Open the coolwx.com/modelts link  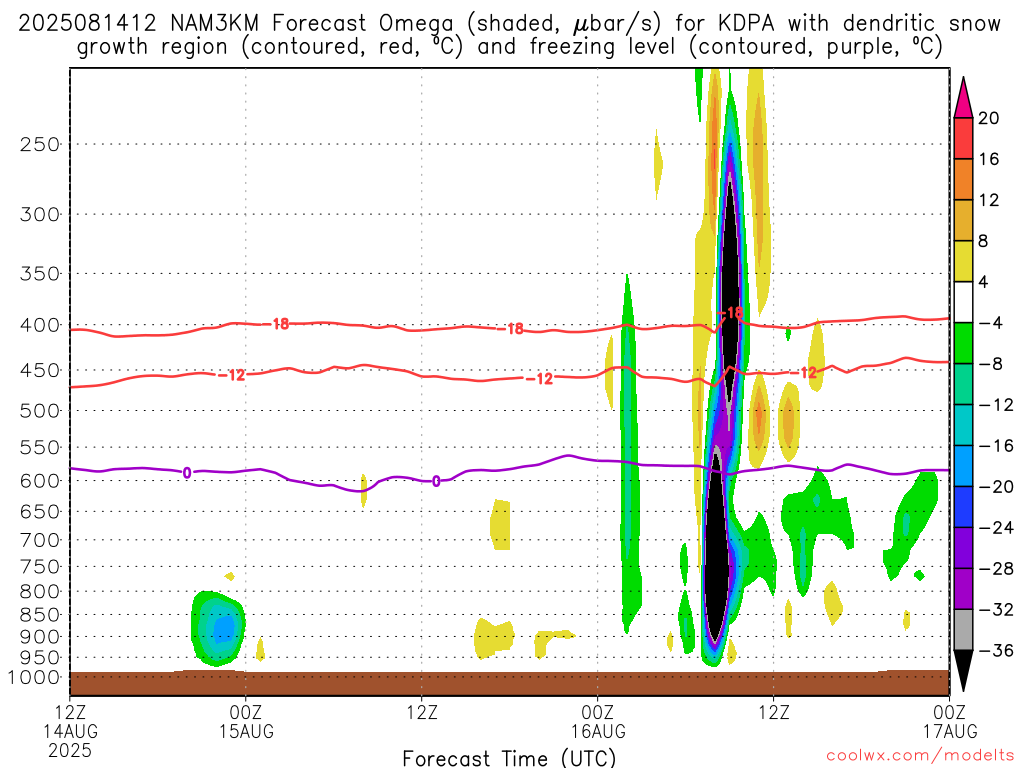pos(920,756)
